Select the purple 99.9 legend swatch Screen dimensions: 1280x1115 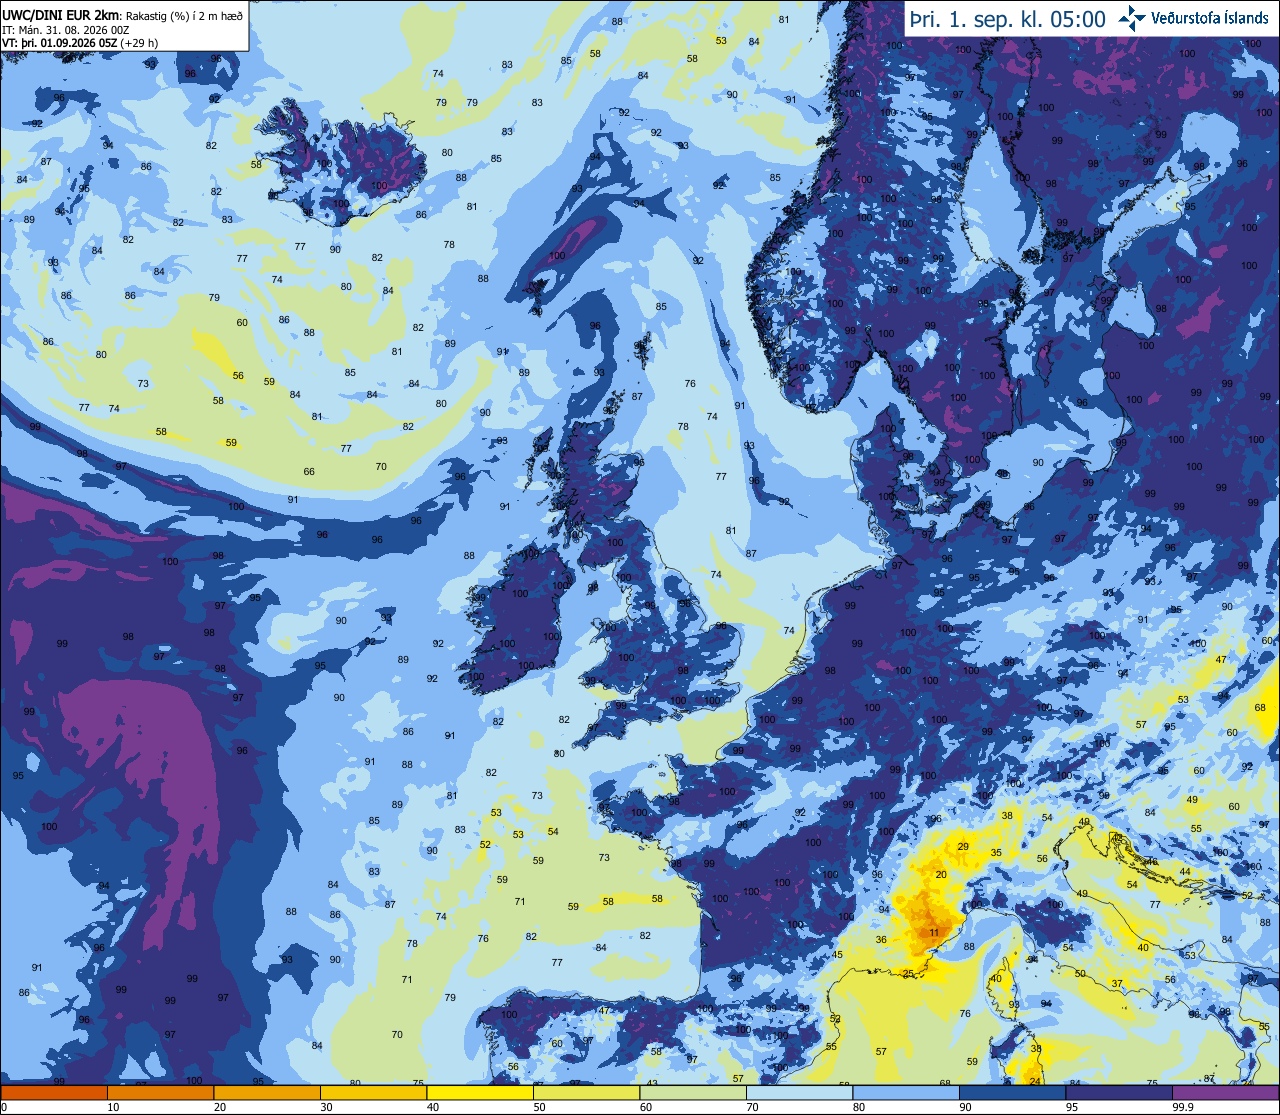pyautogui.click(x=1226, y=1092)
